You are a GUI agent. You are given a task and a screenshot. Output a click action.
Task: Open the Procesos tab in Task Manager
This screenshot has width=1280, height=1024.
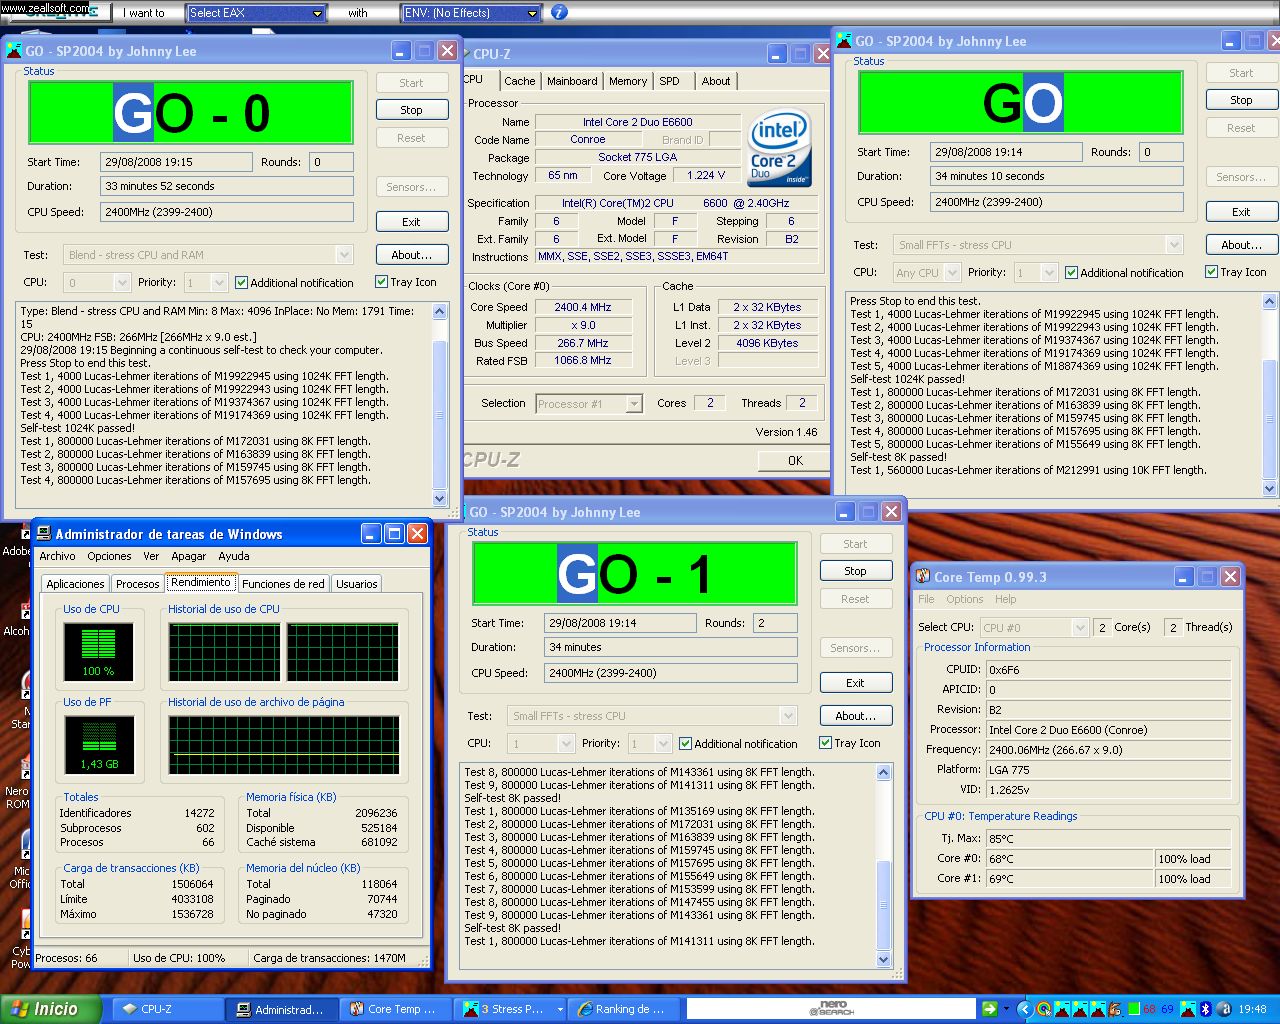pyautogui.click(x=137, y=584)
